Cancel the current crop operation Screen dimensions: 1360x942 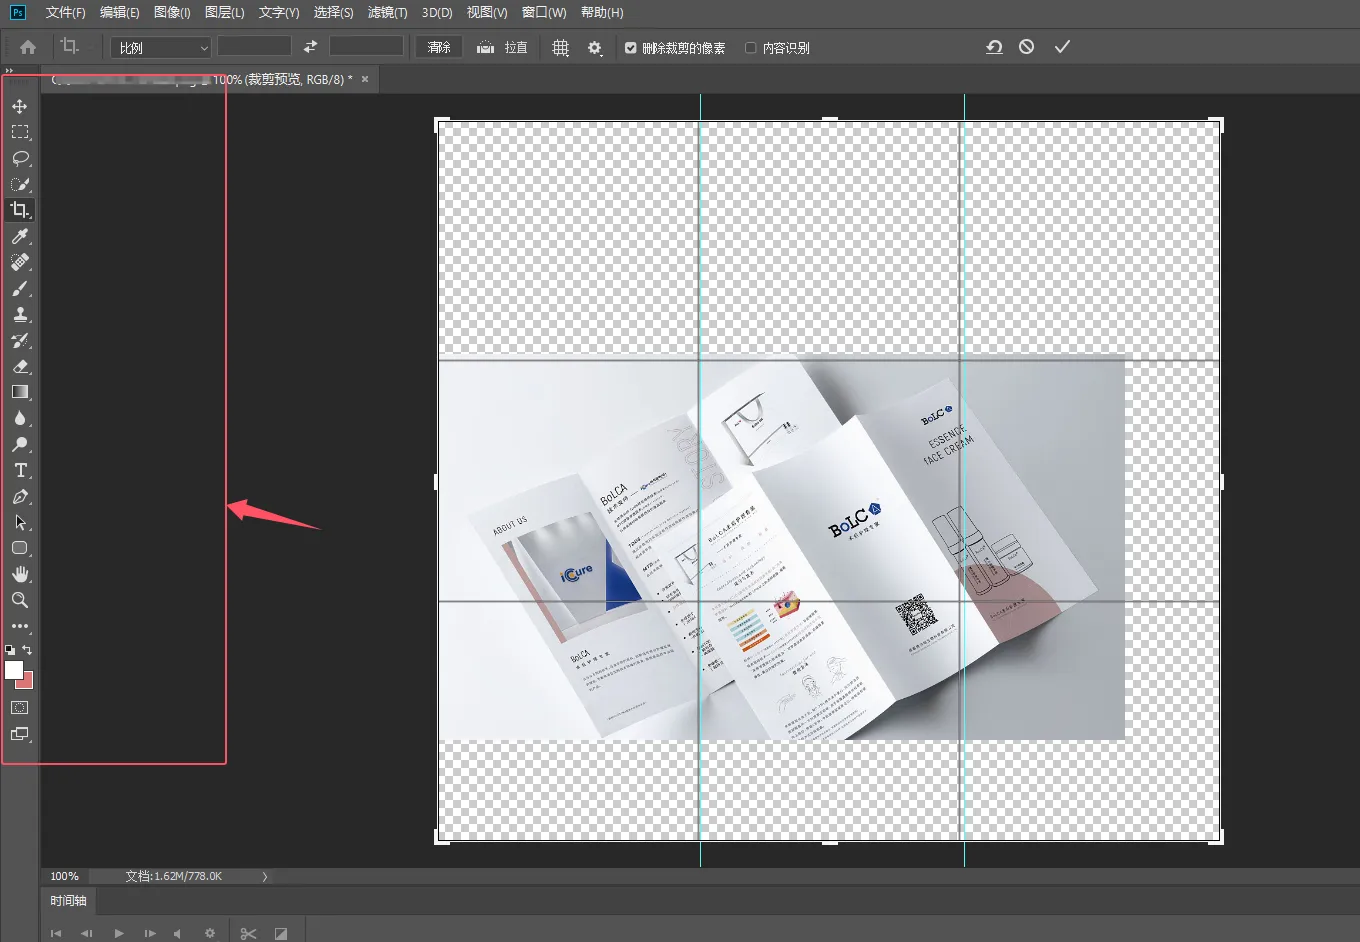pyautogui.click(x=1027, y=47)
